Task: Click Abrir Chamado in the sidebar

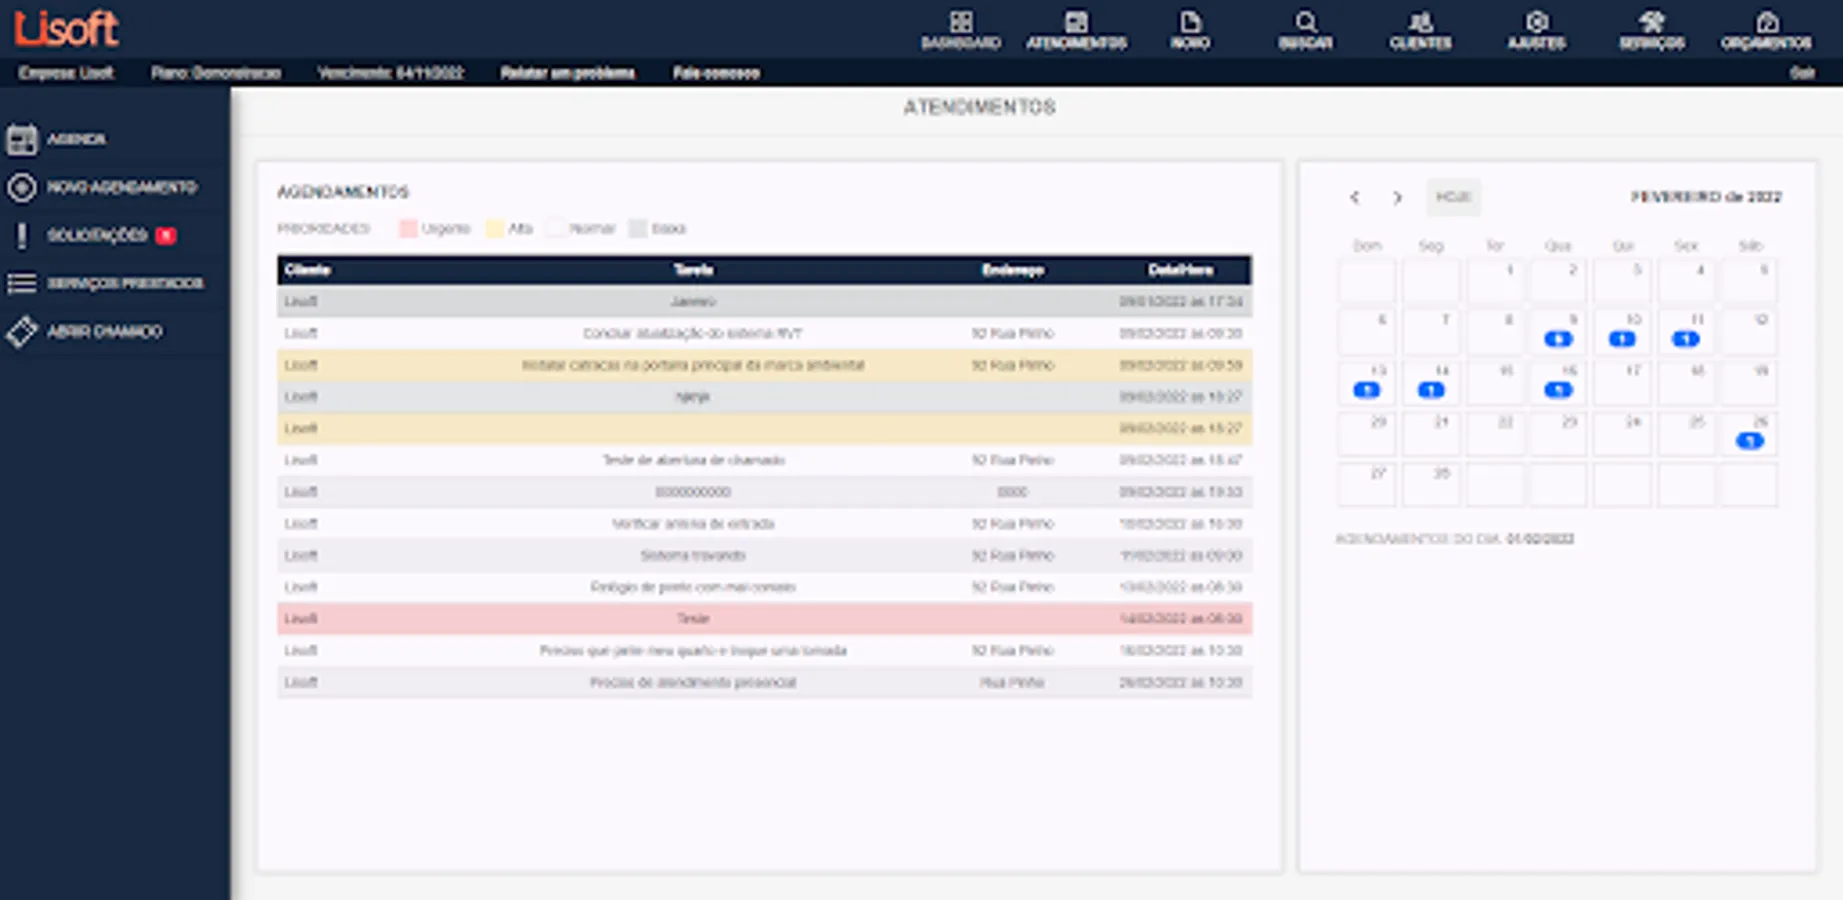Action: (104, 331)
